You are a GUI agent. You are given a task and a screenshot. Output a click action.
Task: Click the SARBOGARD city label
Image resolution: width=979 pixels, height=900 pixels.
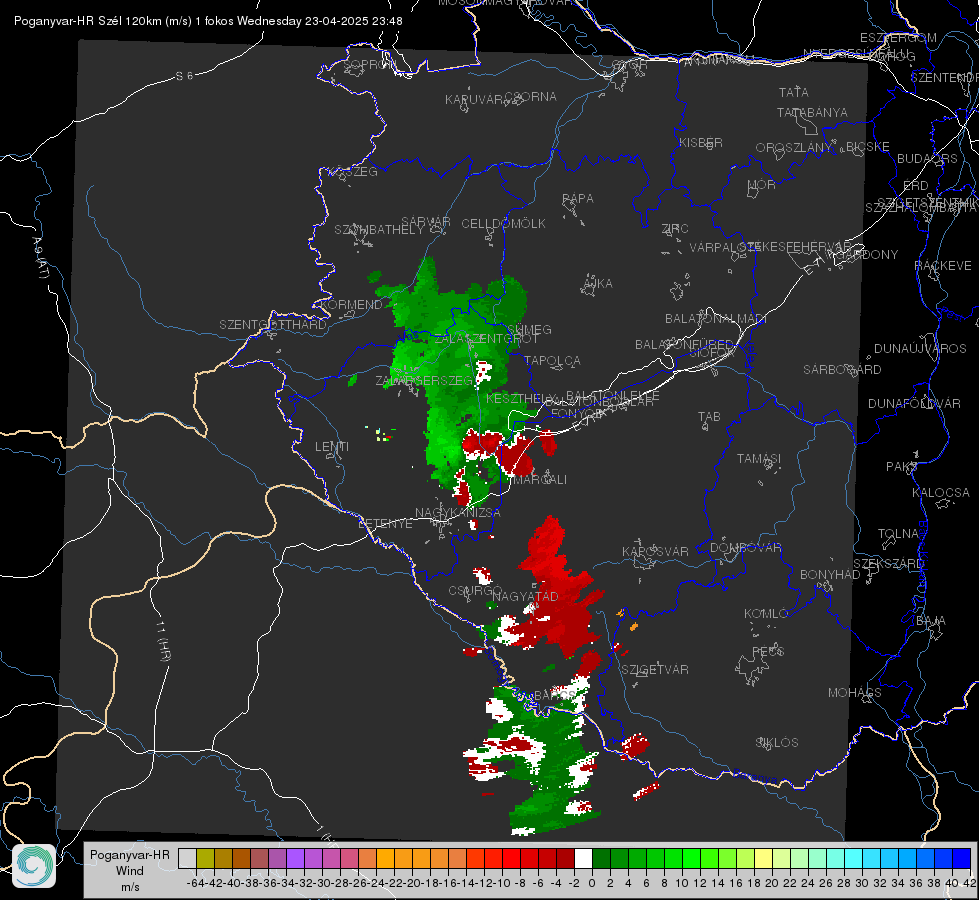842,370
